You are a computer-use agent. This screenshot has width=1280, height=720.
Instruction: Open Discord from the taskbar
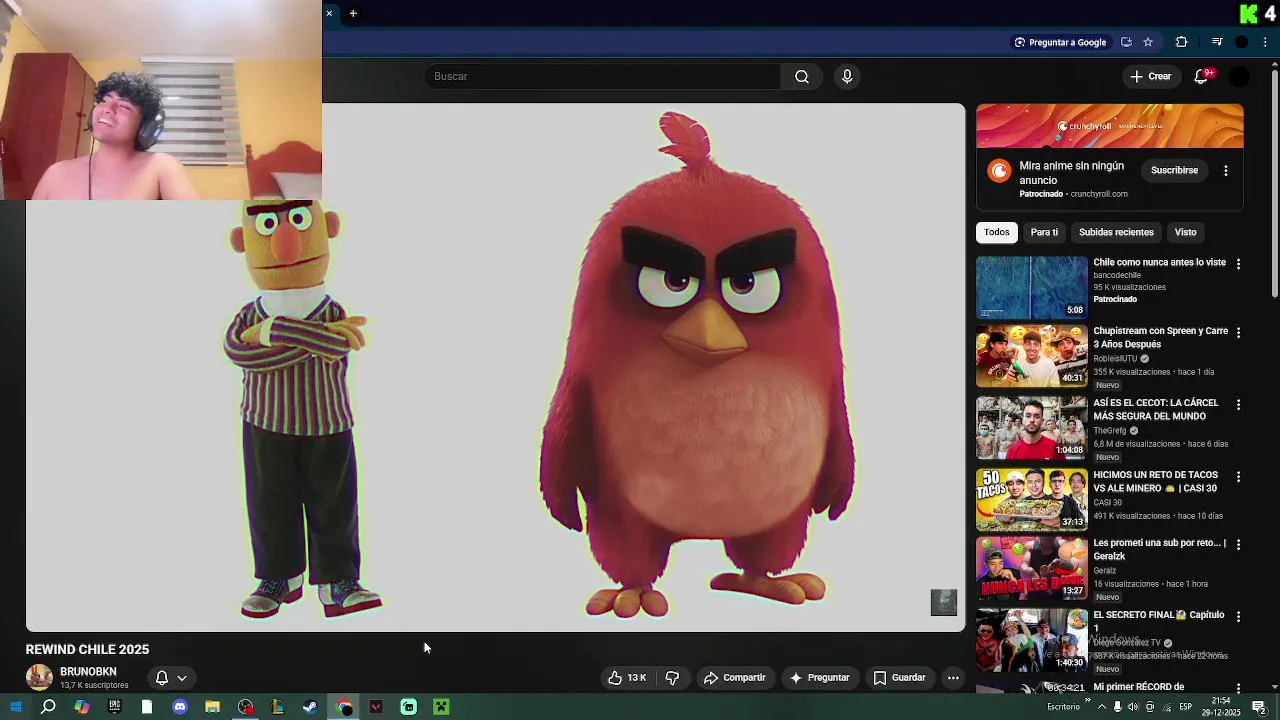point(180,707)
